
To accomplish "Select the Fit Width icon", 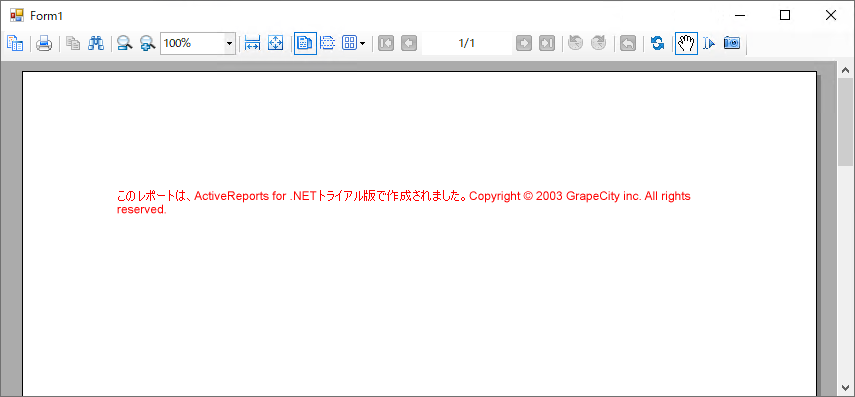I will click(252, 43).
